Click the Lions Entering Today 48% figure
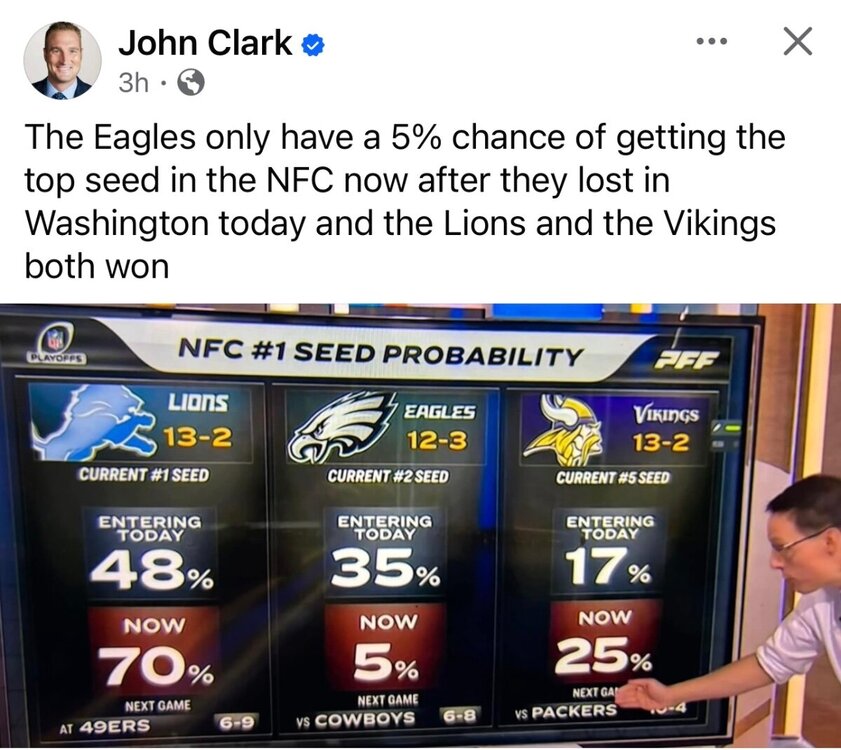841x750 pixels. (x=150, y=573)
